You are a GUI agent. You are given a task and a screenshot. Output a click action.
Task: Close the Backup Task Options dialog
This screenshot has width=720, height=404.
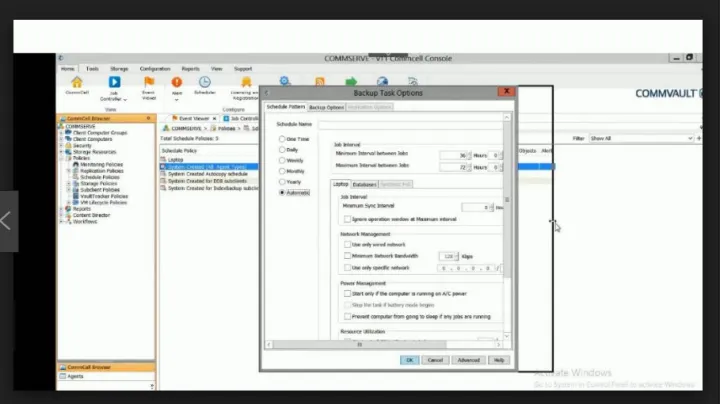click(508, 93)
